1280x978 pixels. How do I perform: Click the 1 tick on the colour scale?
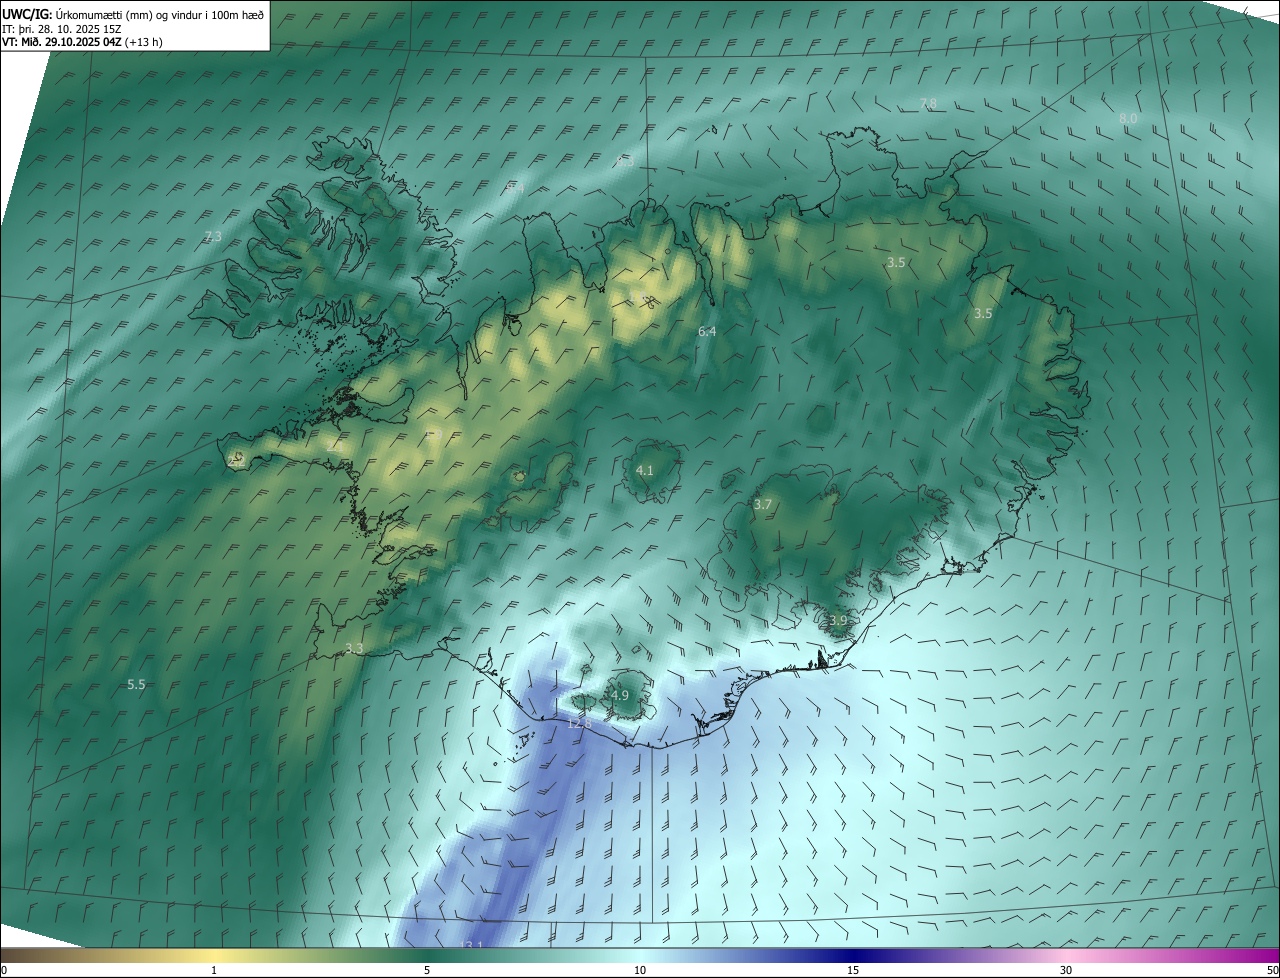coord(214,970)
